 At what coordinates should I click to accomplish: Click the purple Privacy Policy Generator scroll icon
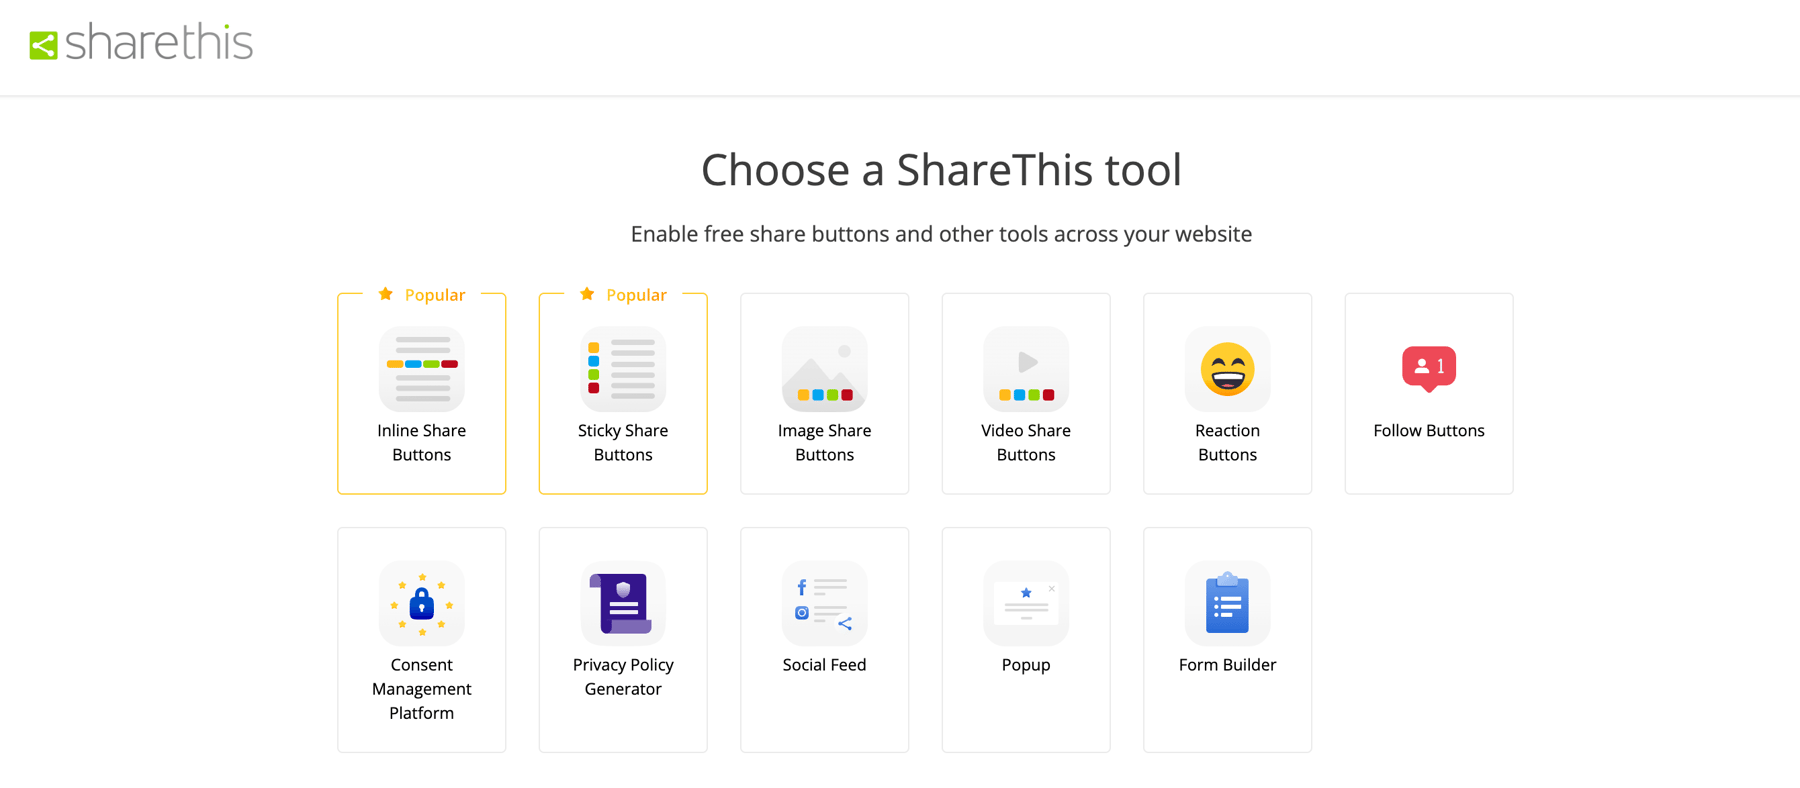pyautogui.click(x=622, y=604)
